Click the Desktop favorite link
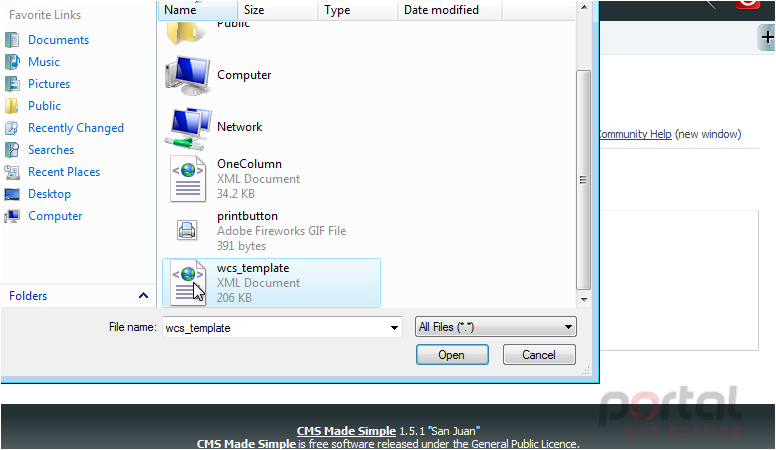This screenshot has width=776, height=450. click(x=49, y=194)
